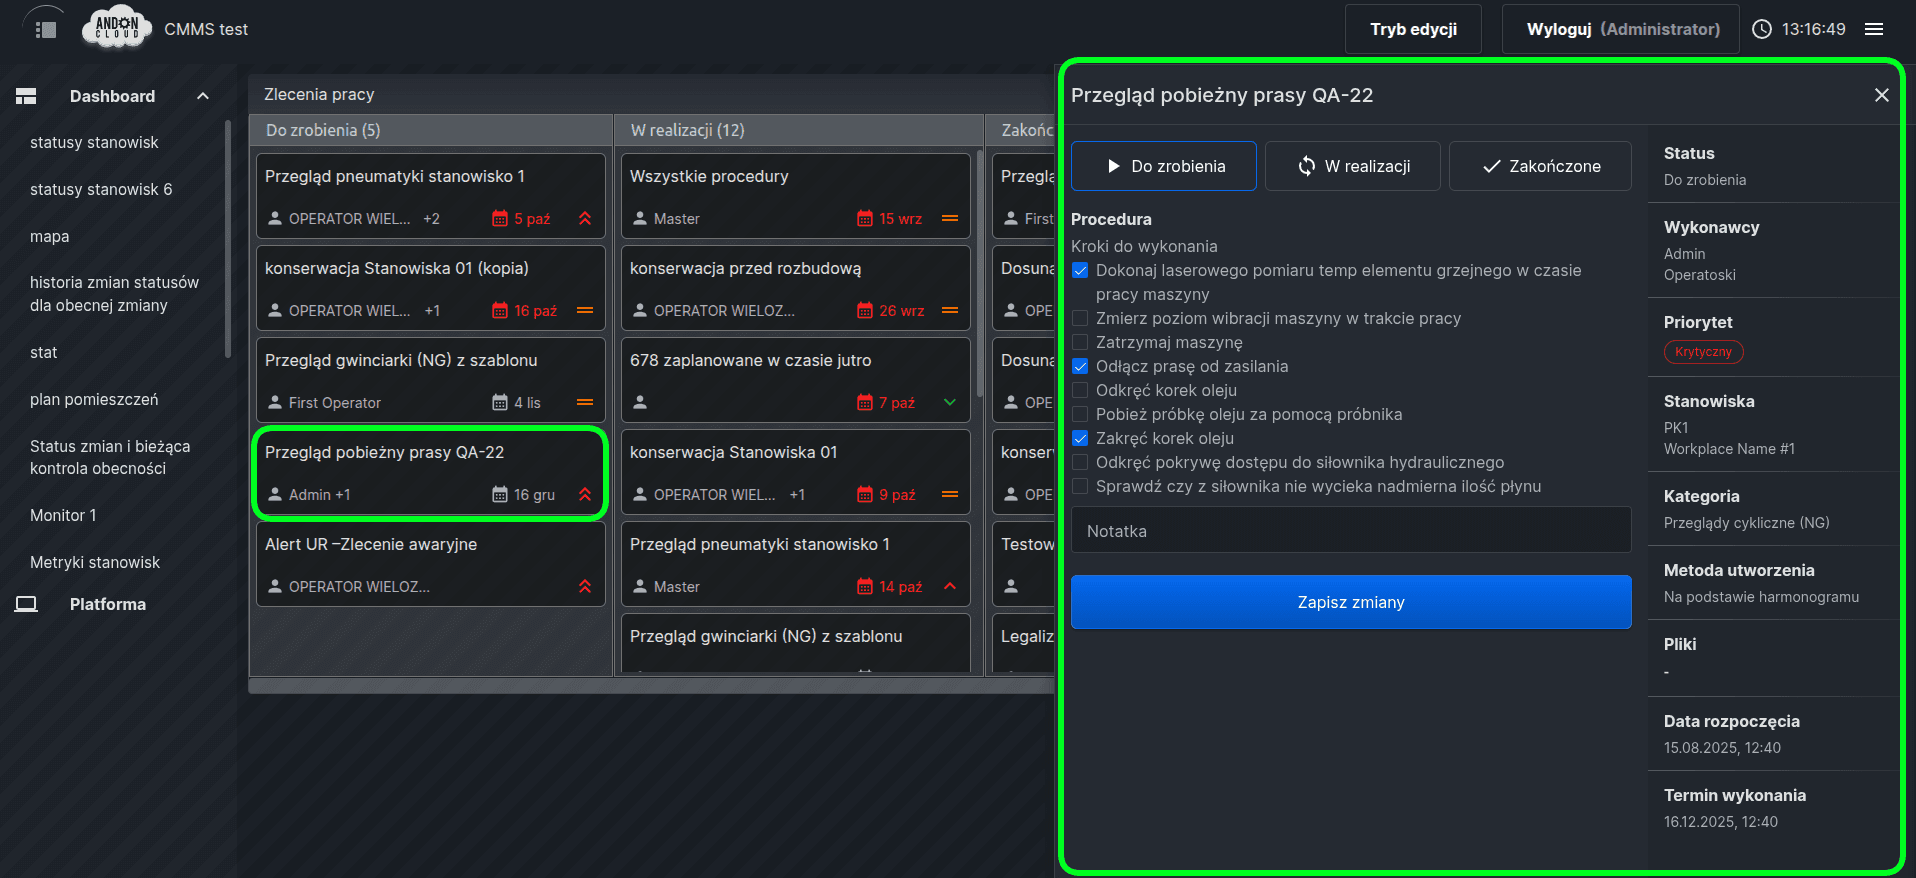Click the 9 paź calendar icon
The width and height of the screenshot is (1916, 878).
pyautogui.click(x=865, y=495)
